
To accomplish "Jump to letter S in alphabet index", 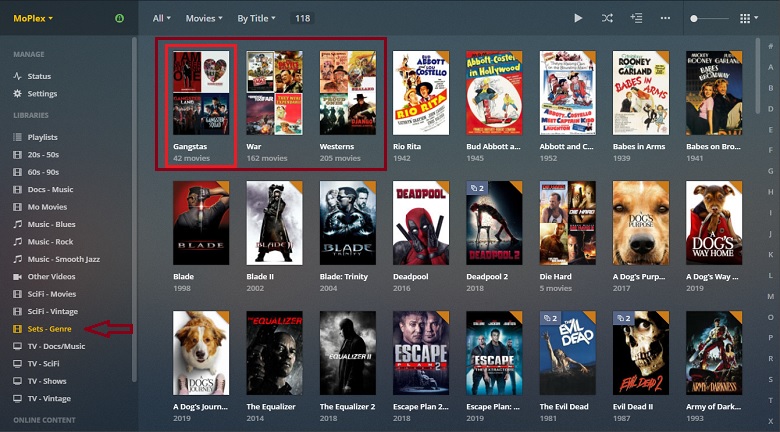I will click(x=771, y=380).
